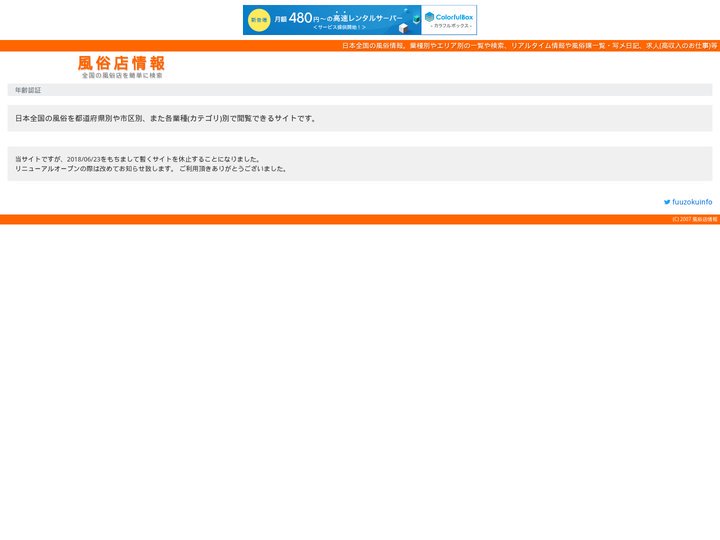This screenshot has width=720, height=540.
Task: Open the fuuzokuinfo Twitter link
Action: click(x=688, y=202)
